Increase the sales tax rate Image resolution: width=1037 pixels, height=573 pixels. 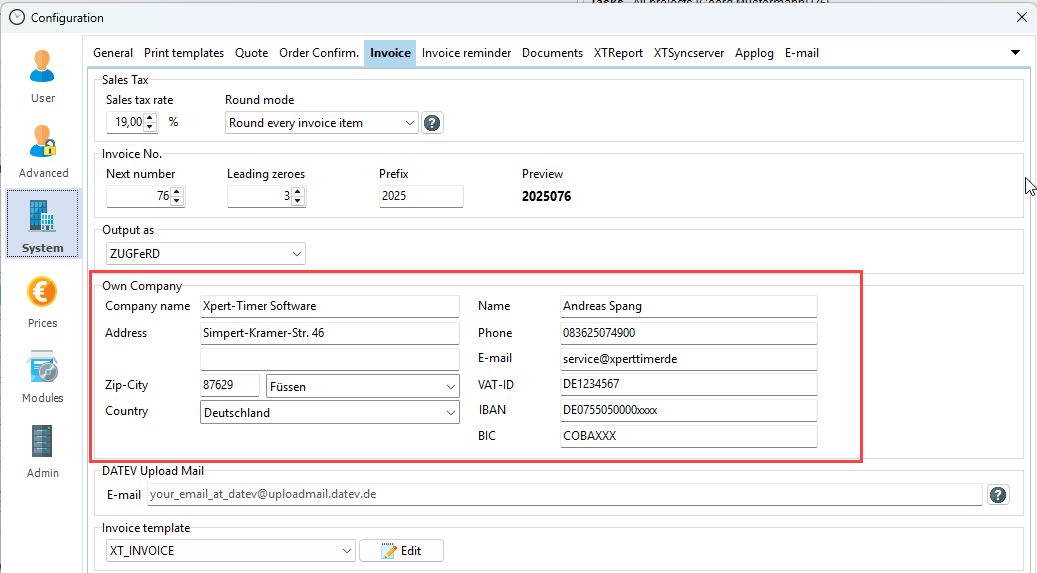coord(150,118)
